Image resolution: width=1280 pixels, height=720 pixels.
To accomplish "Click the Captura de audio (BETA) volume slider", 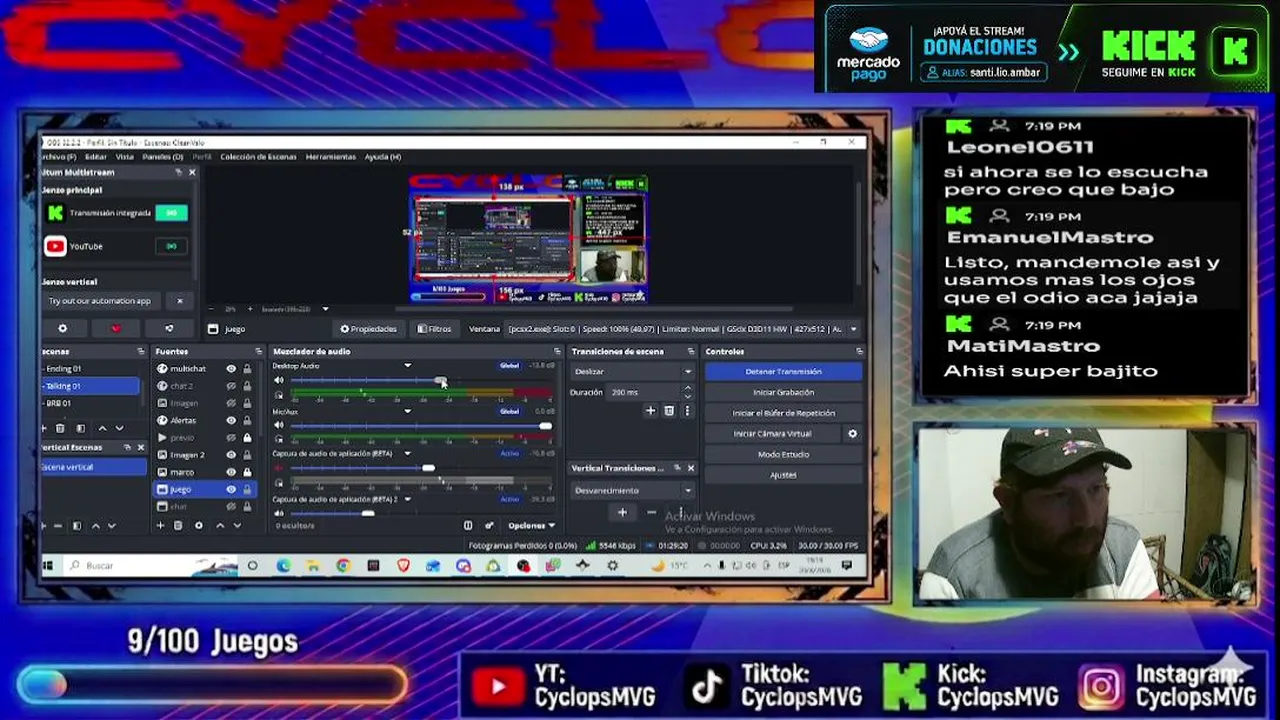I will point(420,468).
